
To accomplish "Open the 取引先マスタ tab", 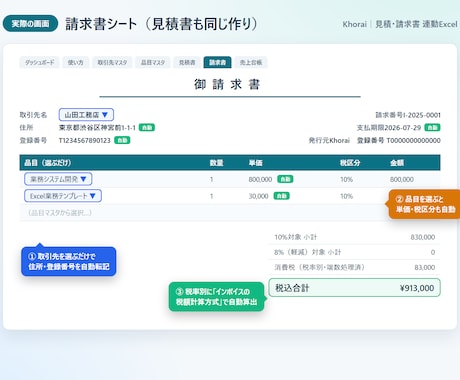I will (x=112, y=62).
